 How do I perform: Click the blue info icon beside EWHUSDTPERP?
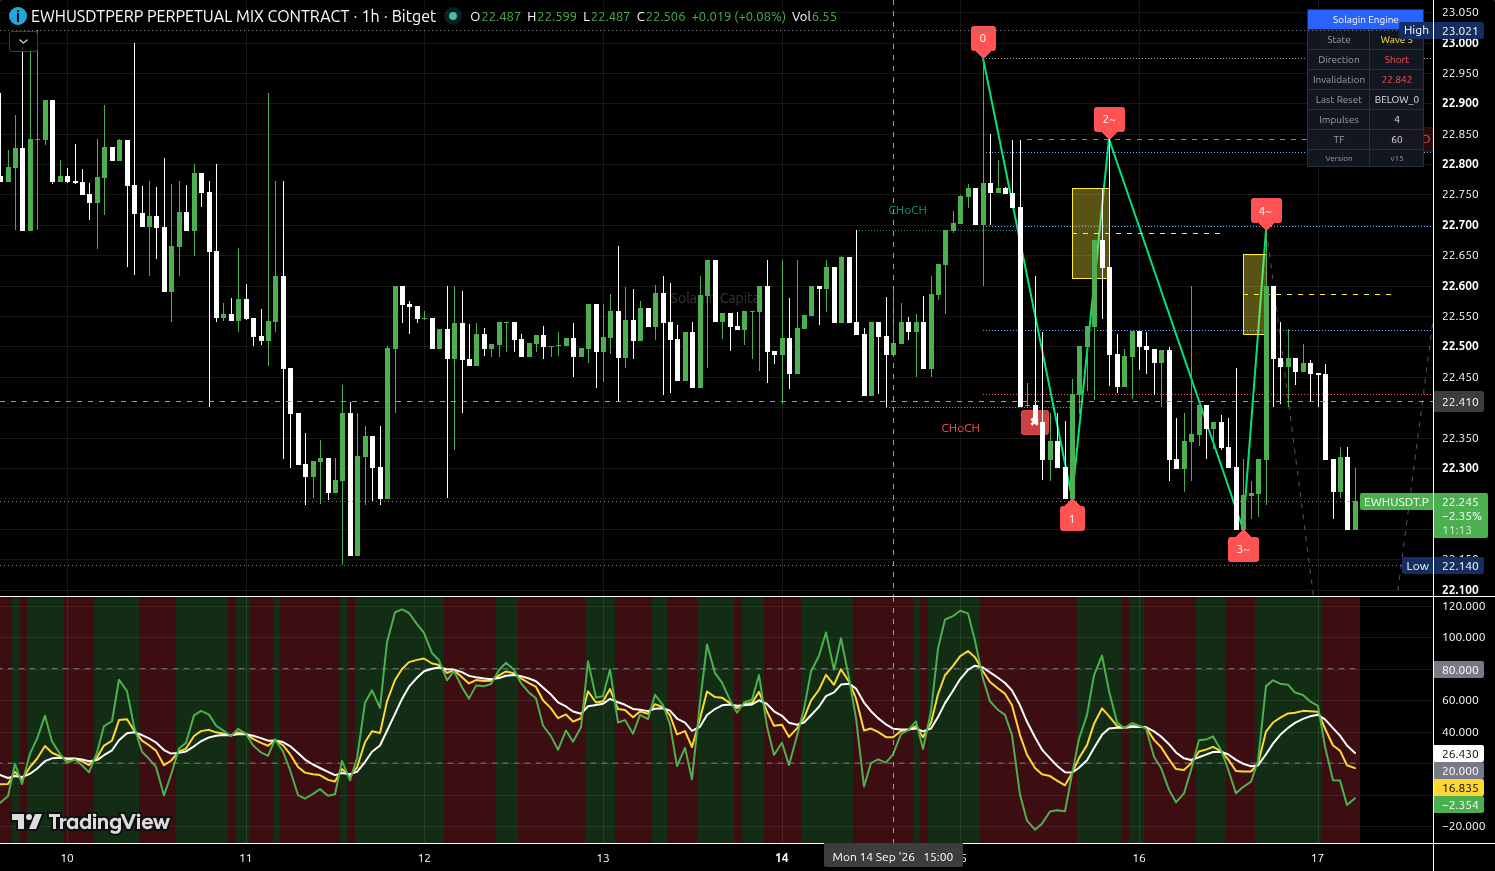[x=17, y=16]
